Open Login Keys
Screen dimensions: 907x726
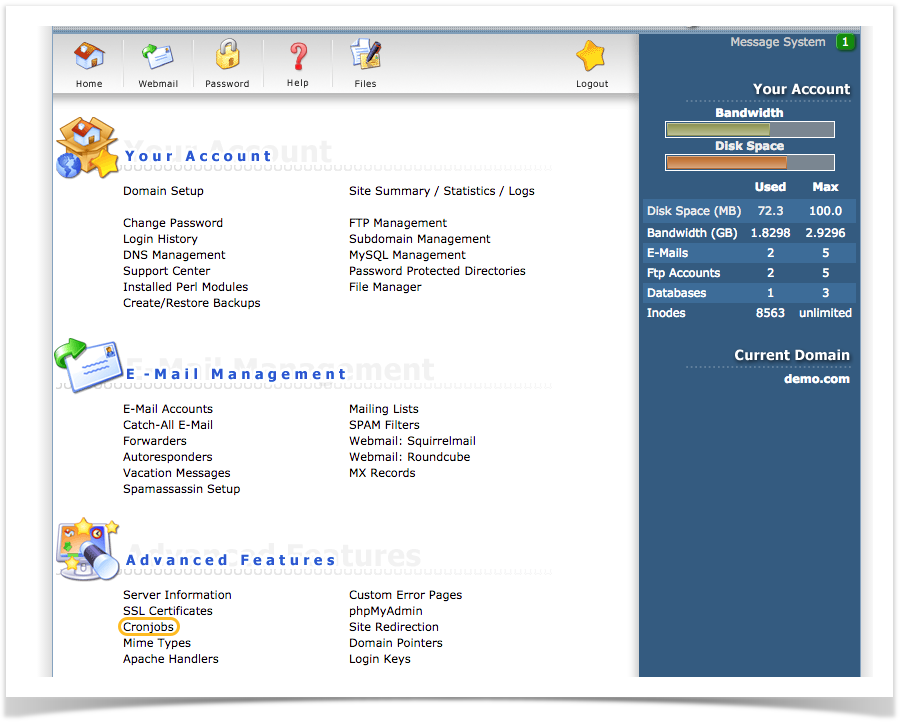379,659
